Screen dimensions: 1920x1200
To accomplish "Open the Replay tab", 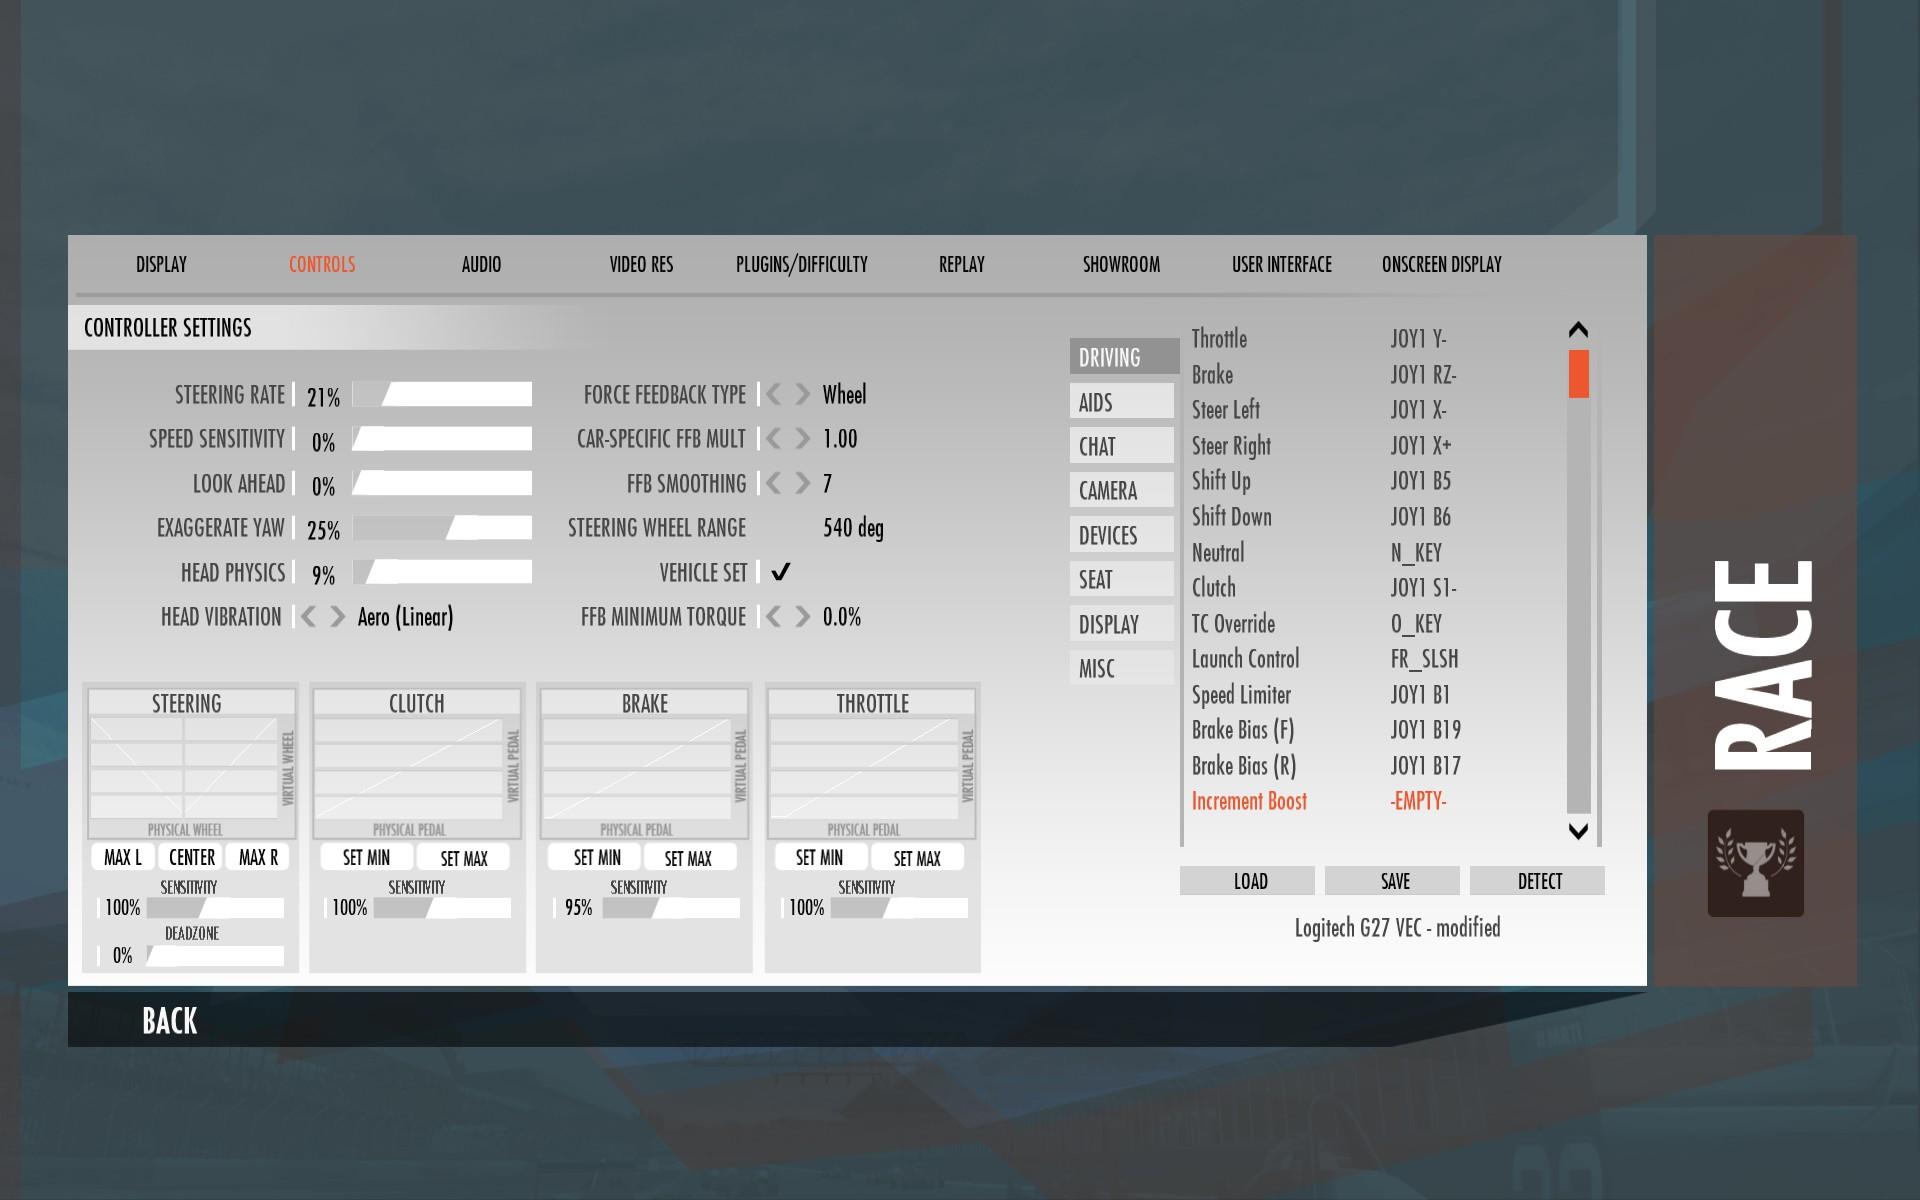I will tap(961, 265).
